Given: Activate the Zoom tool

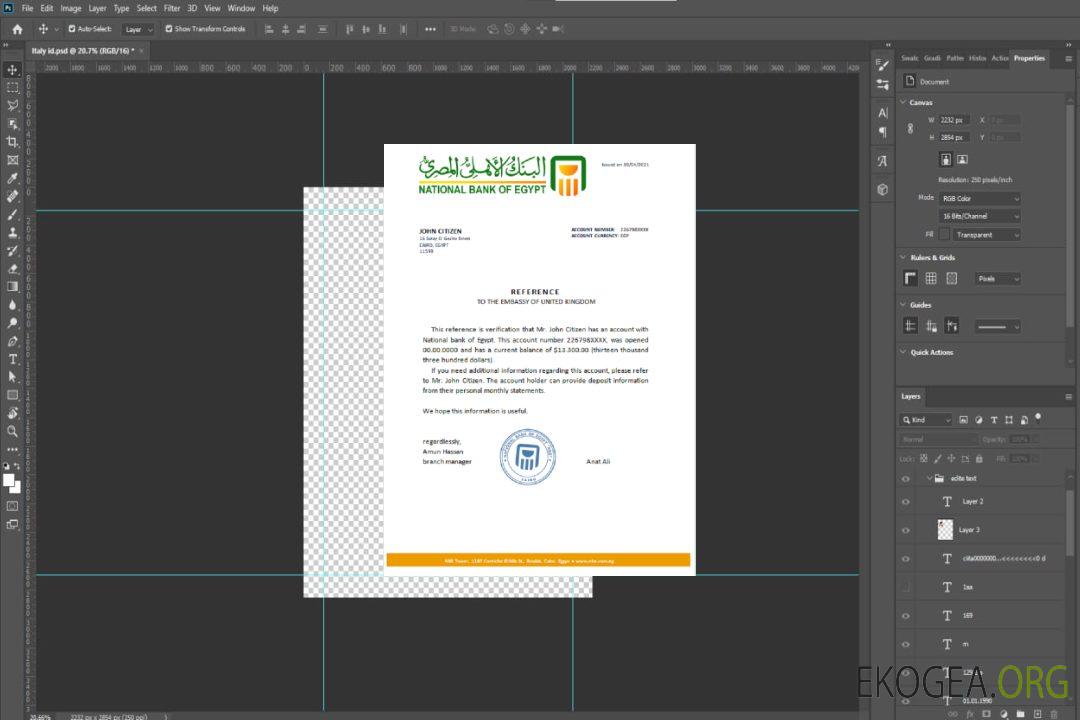Looking at the screenshot, I should (13, 431).
